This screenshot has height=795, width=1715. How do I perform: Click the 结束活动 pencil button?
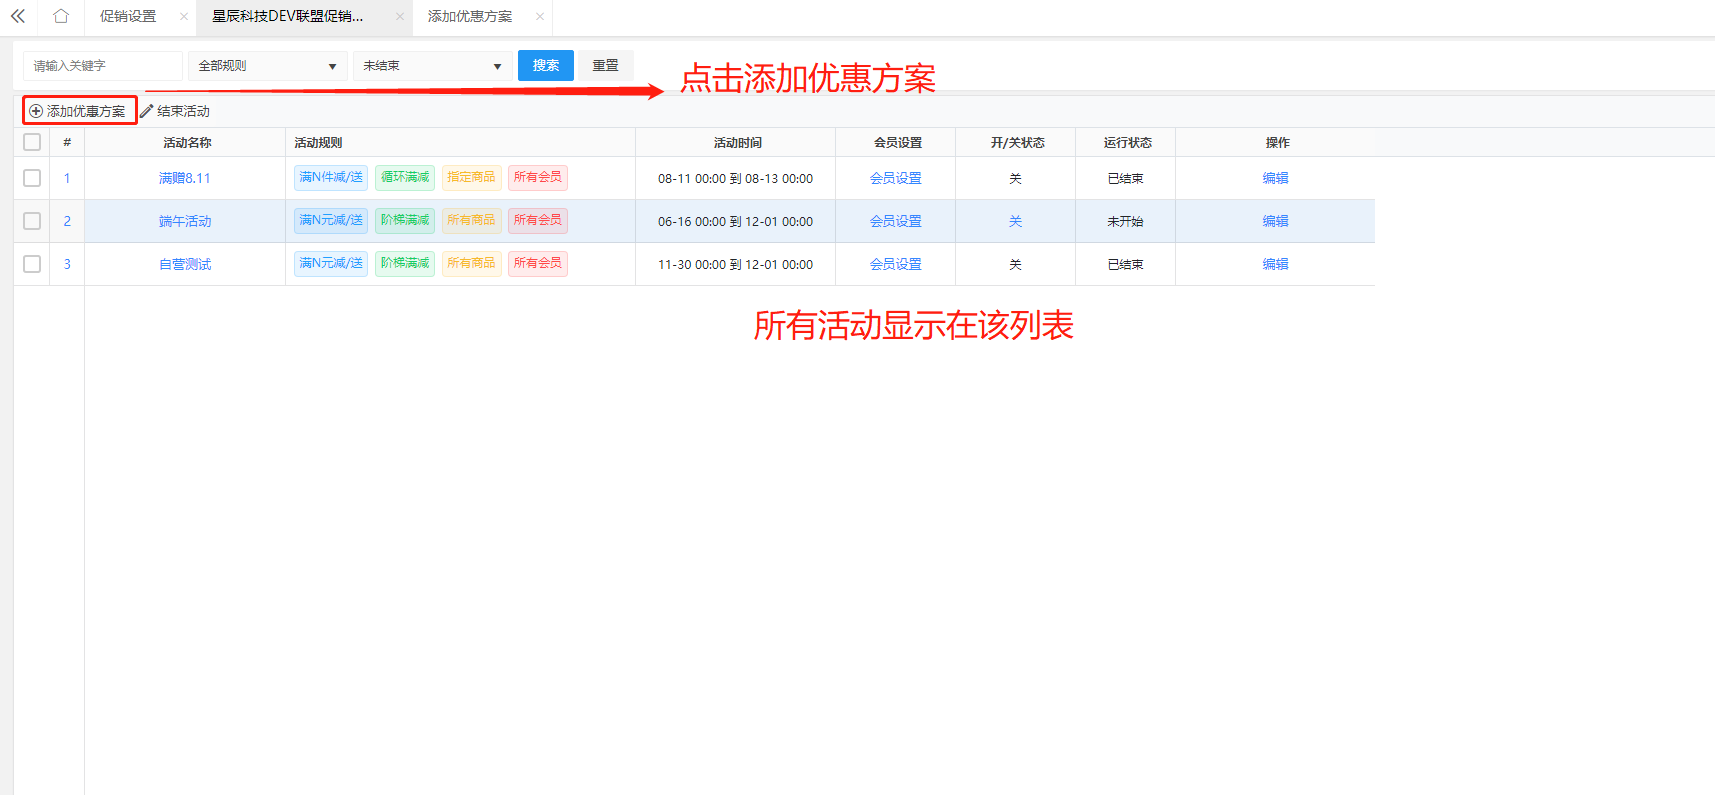[175, 111]
